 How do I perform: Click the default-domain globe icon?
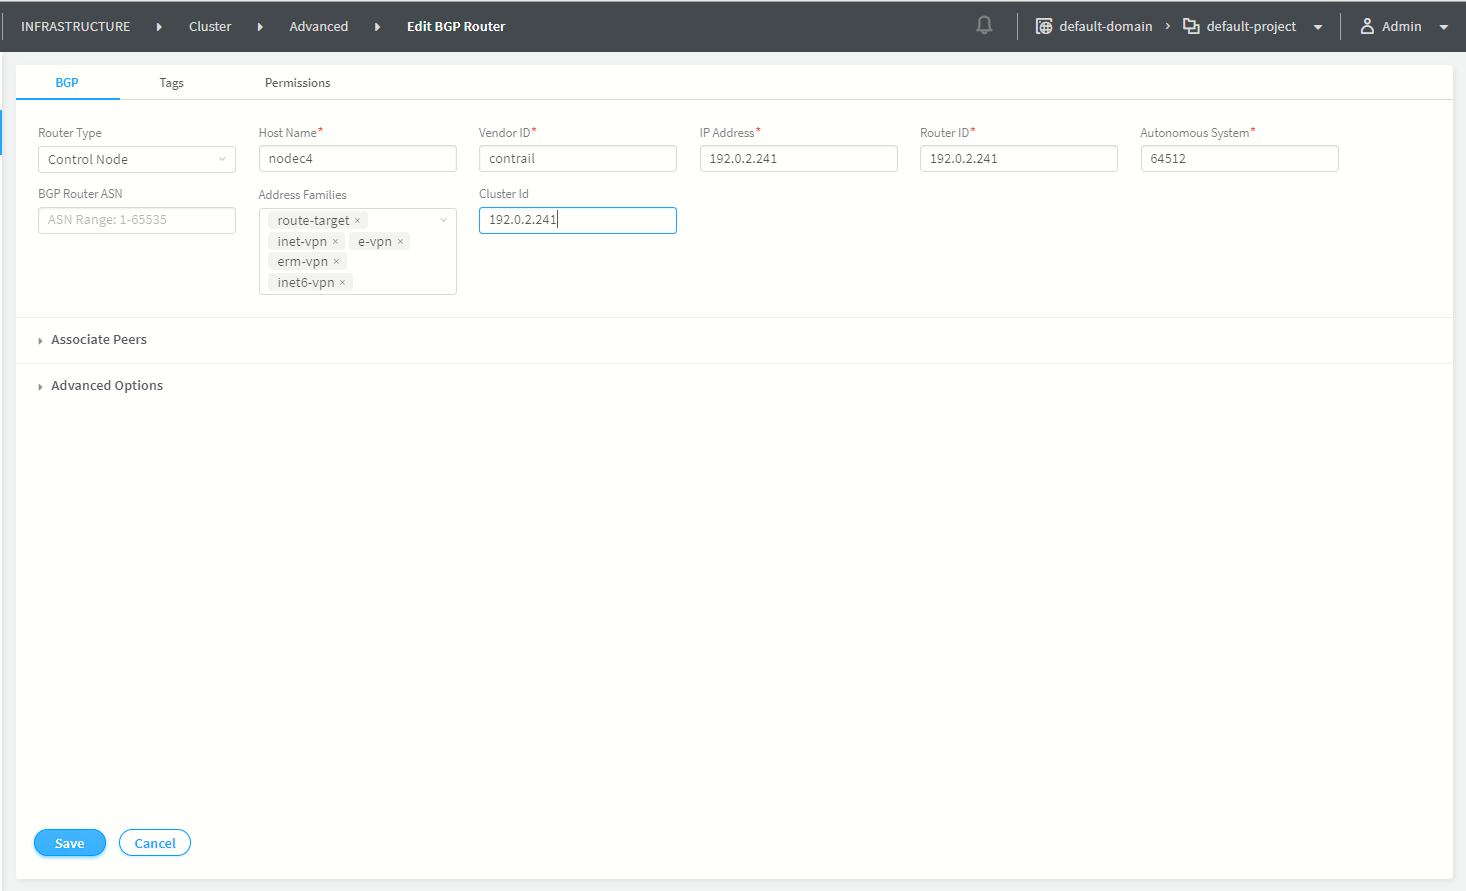1043,27
